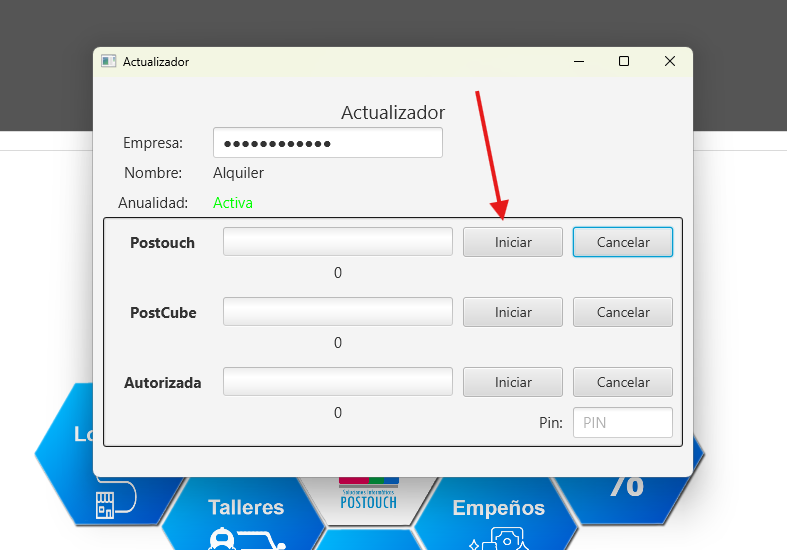Click the Postouch progress bar

click(x=337, y=242)
